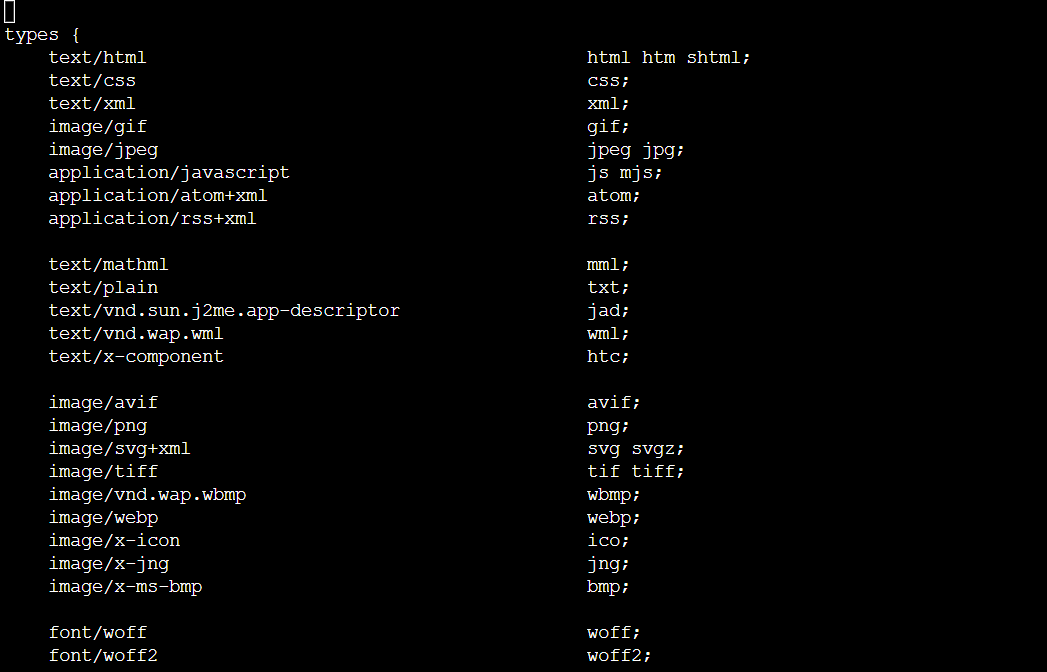
Task: Click the text/css entry
Action: pyautogui.click(x=92, y=81)
